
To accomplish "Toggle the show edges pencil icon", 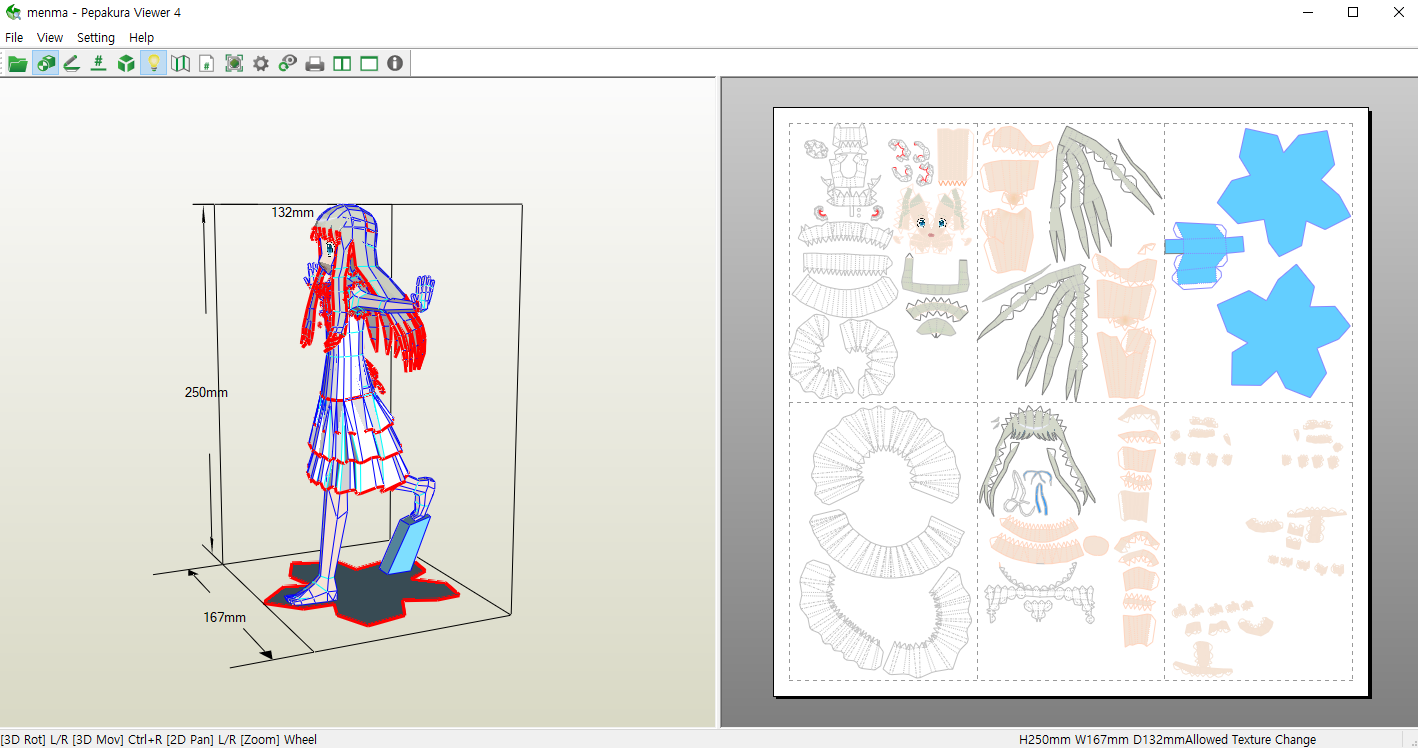I will (71, 64).
